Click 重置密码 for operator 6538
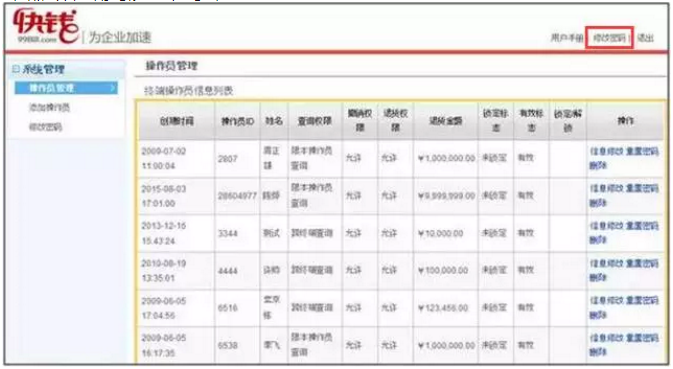 point(642,338)
